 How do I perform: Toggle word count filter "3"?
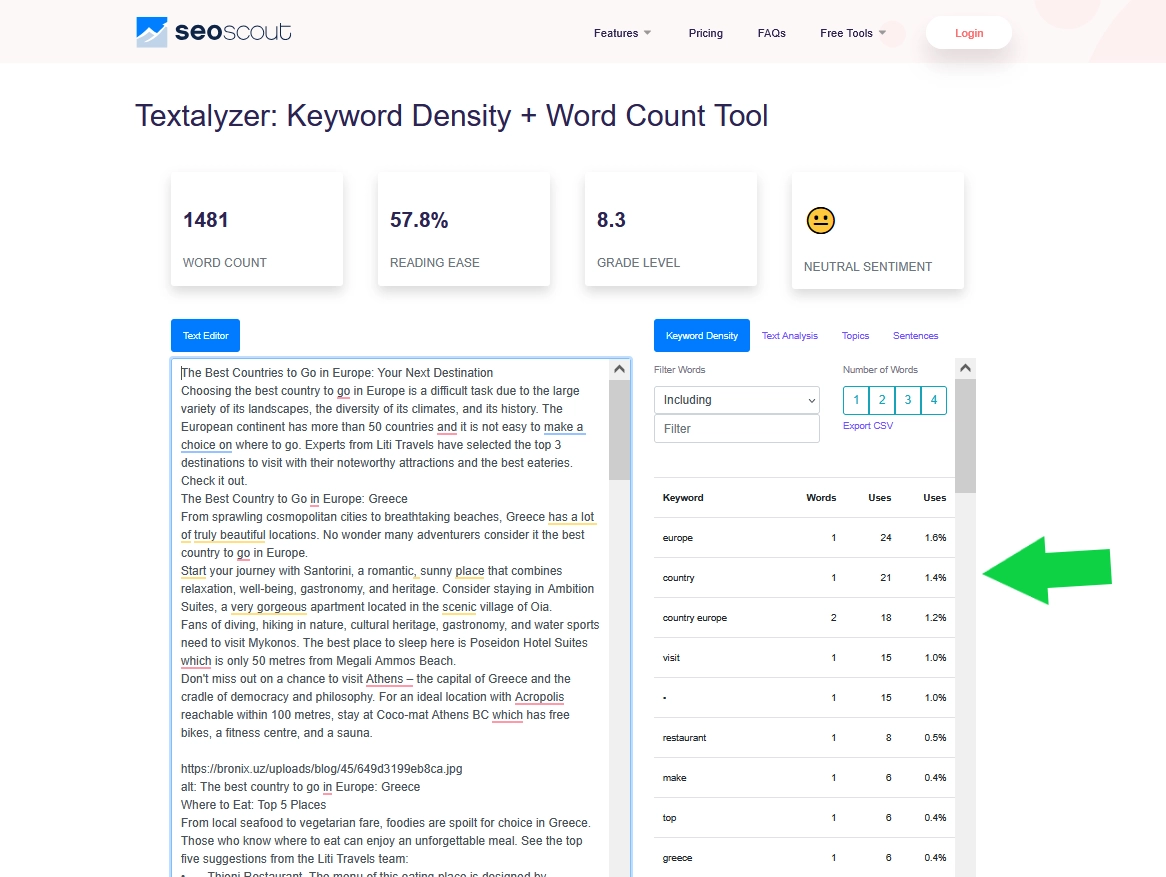pos(907,400)
